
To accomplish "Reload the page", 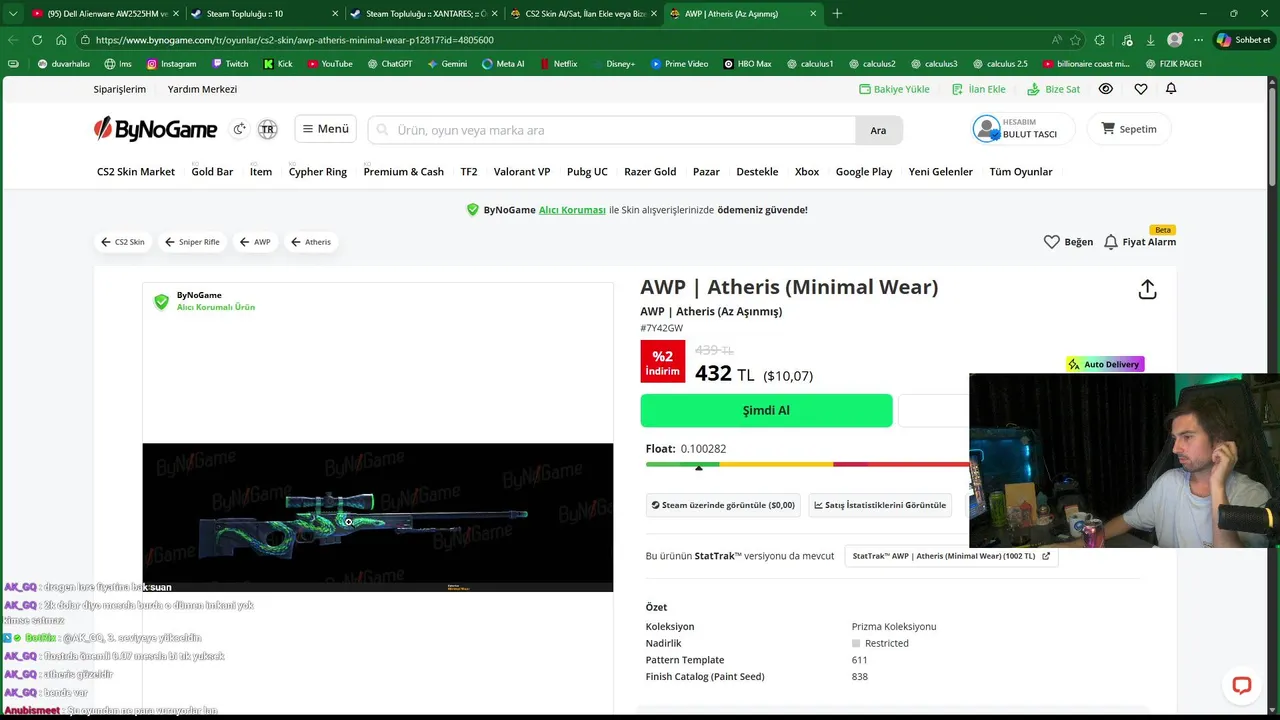I will click(x=37, y=40).
